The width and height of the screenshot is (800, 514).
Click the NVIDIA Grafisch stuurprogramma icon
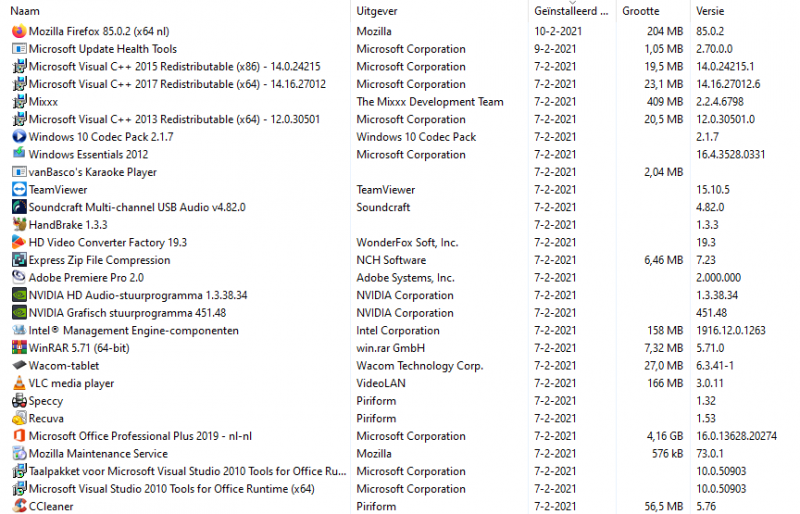[x=19, y=313]
